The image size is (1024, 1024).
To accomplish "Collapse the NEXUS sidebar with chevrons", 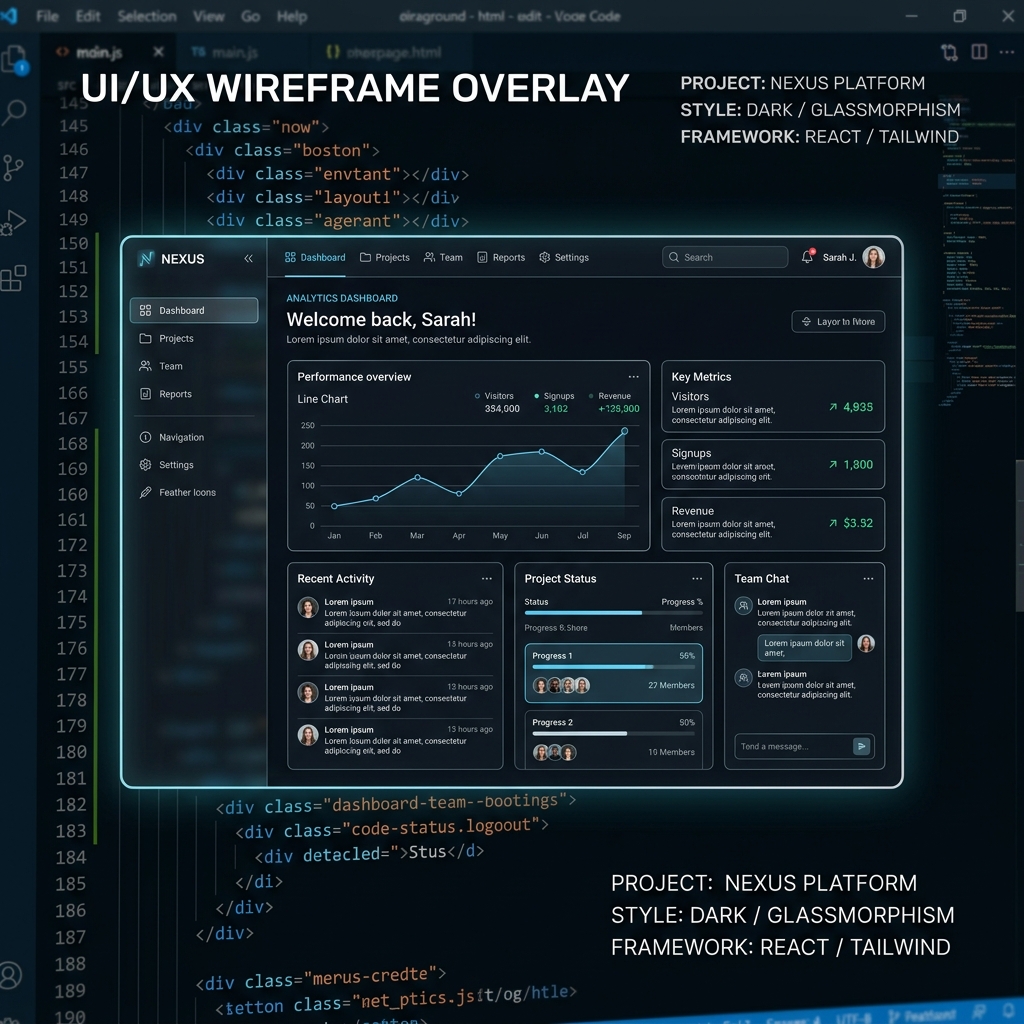I will pyautogui.click(x=248, y=259).
